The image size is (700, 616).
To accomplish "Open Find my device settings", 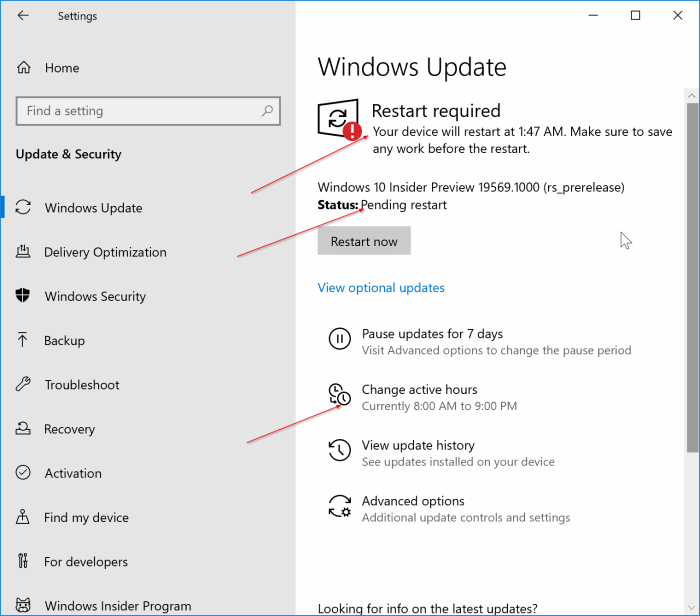I will pyautogui.click(x=86, y=517).
